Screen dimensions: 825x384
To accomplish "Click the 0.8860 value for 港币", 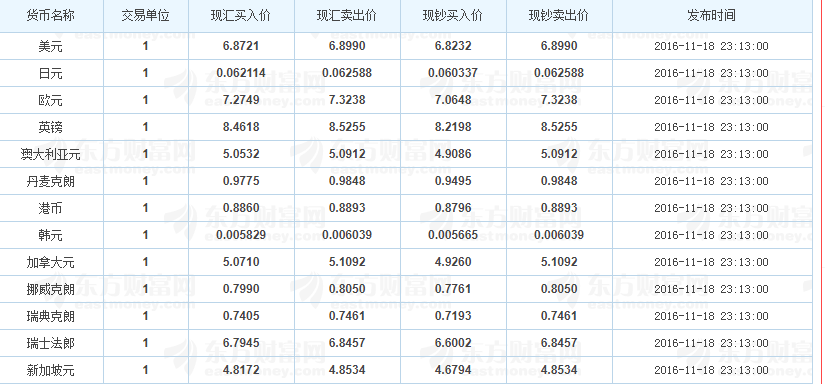I will tap(241, 208).
